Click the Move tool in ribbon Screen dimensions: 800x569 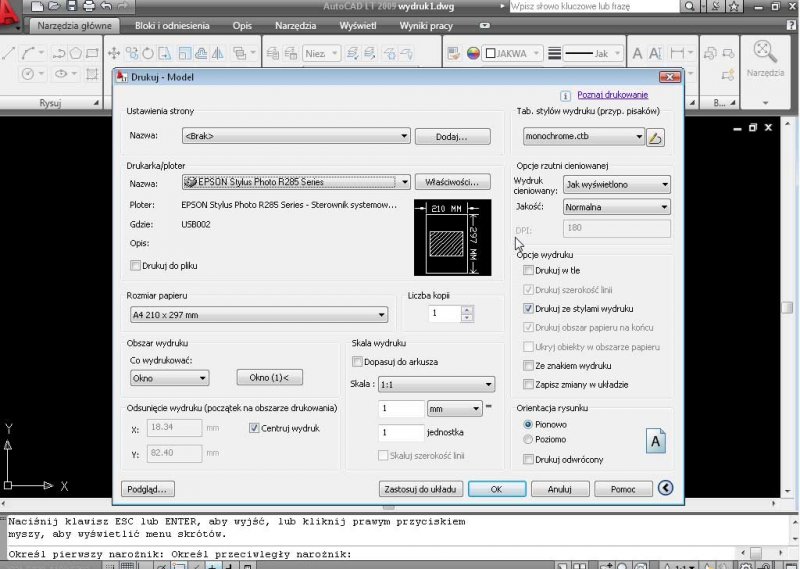pos(114,53)
